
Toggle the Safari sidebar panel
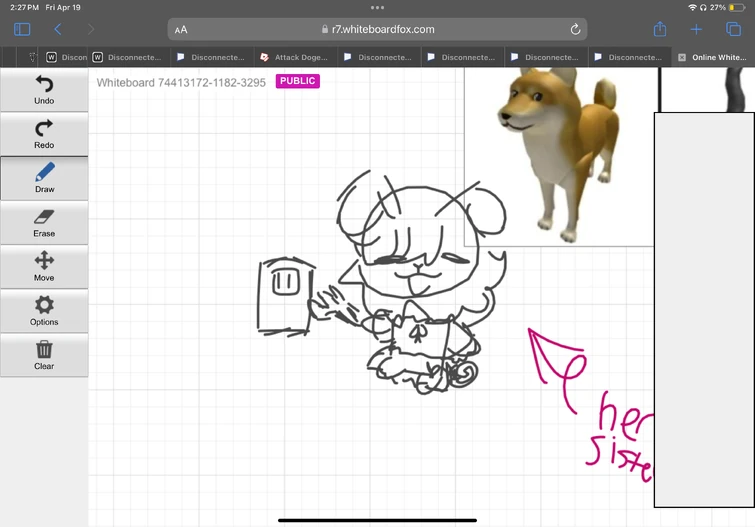click(x=22, y=30)
